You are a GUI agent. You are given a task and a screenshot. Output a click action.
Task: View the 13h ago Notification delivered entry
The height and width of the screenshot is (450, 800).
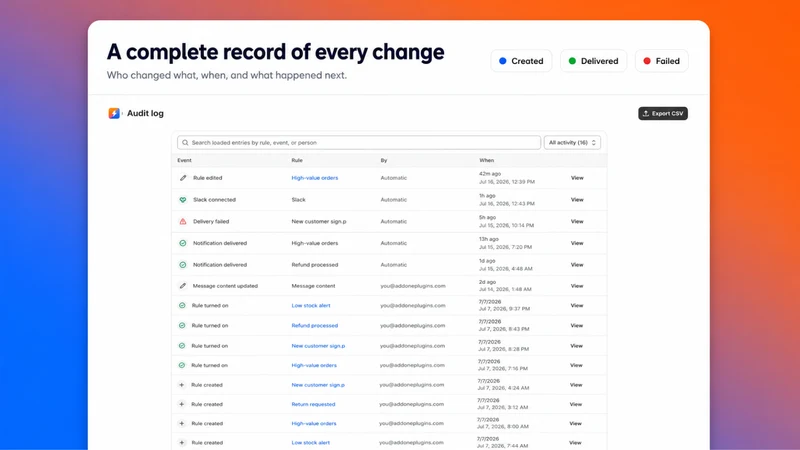[577, 243]
